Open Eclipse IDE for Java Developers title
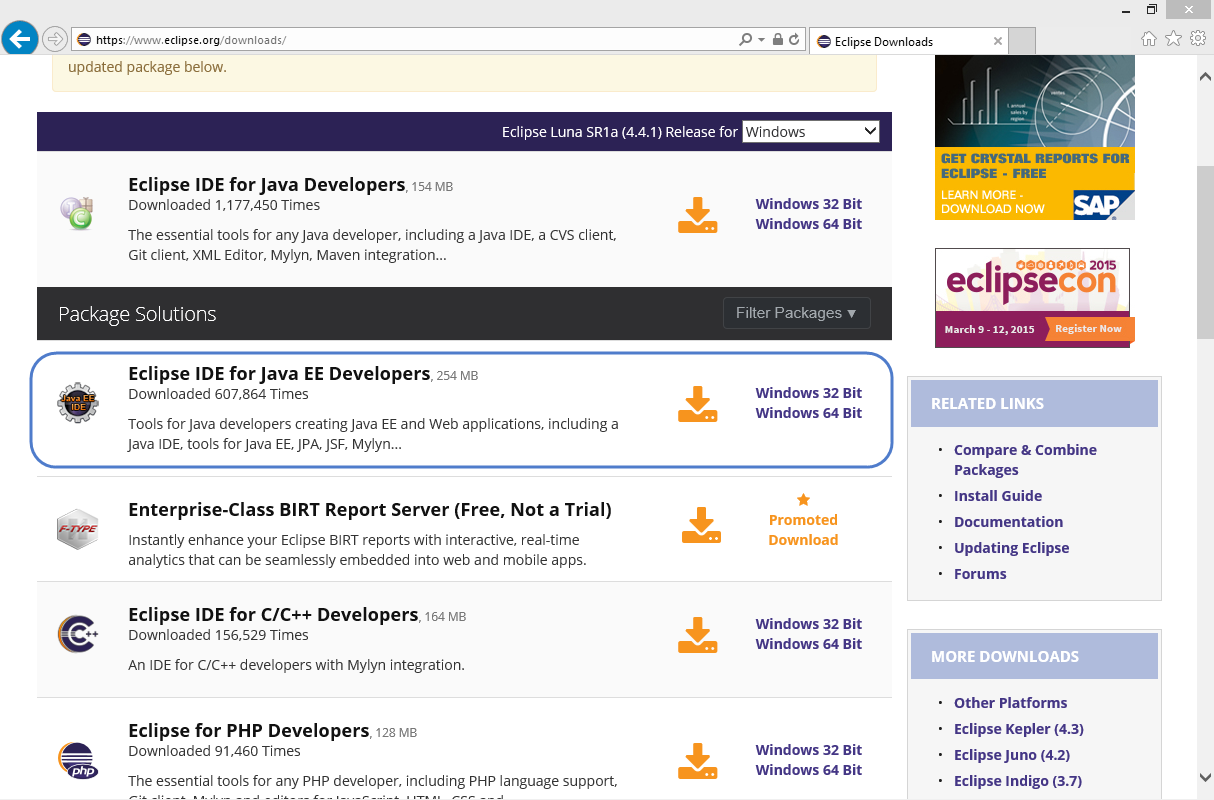This screenshot has height=800, width=1214. [x=267, y=184]
